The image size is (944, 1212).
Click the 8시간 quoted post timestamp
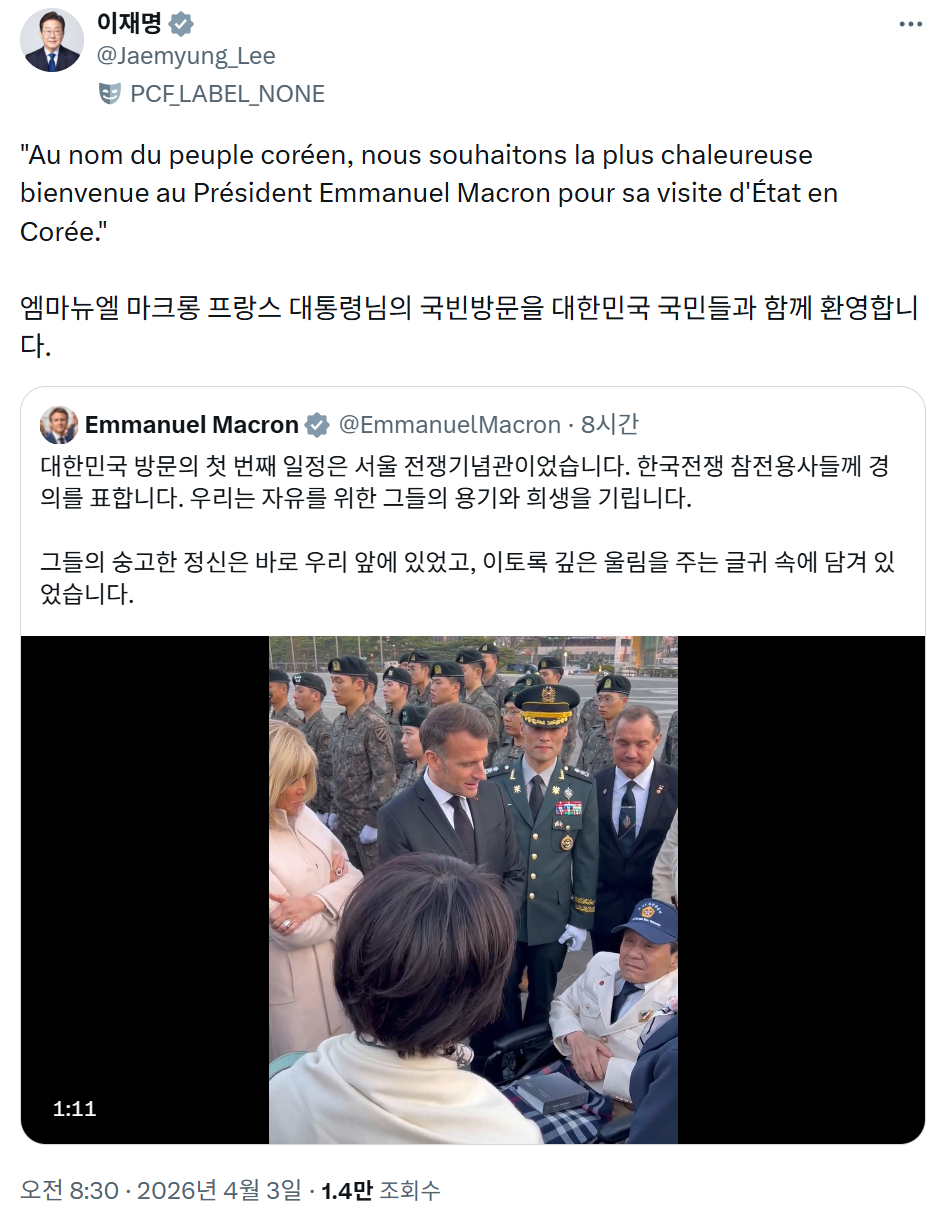609,425
